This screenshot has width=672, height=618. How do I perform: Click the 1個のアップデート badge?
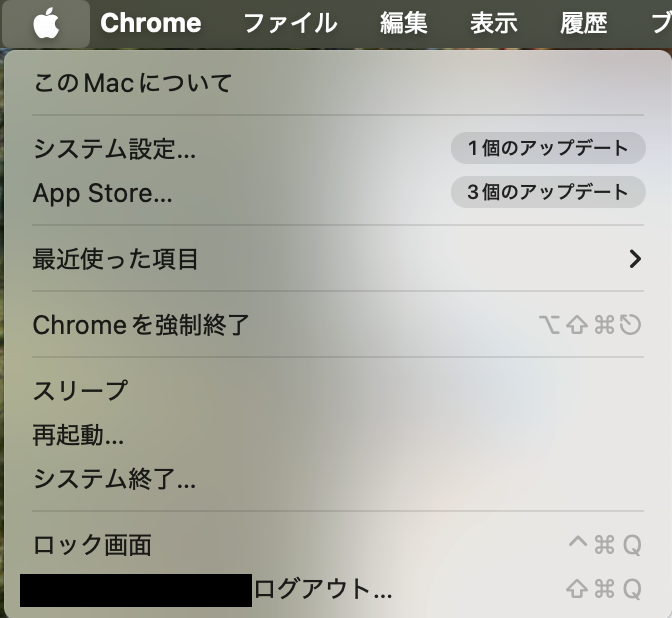[x=548, y=148]
